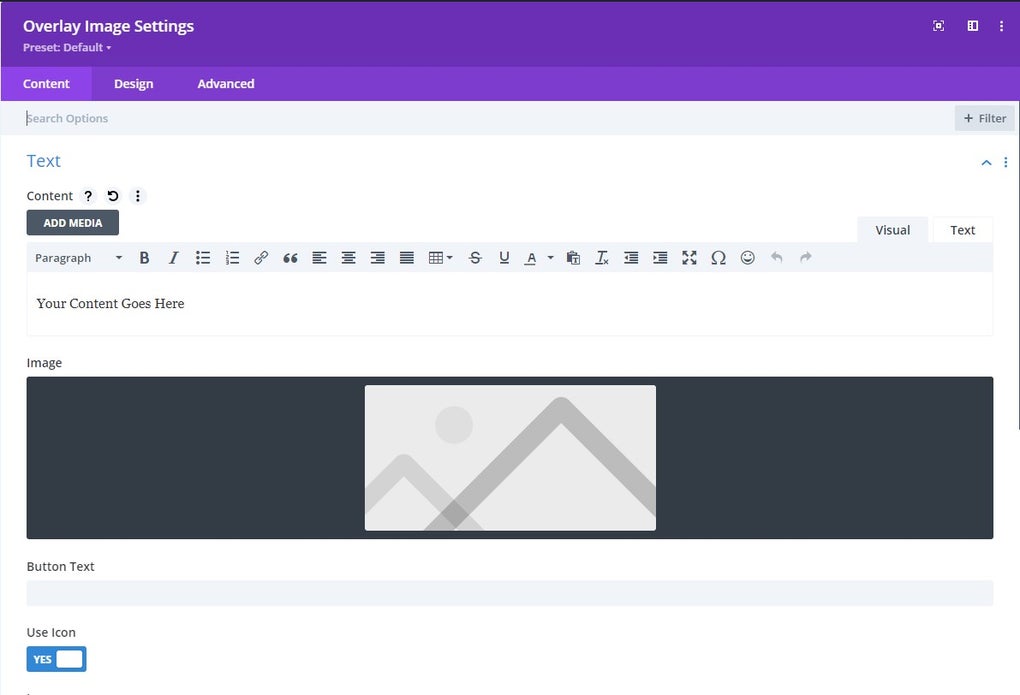Click the Add Media button
This screenshot has width=1020, height=695.
tap(71, 222)
